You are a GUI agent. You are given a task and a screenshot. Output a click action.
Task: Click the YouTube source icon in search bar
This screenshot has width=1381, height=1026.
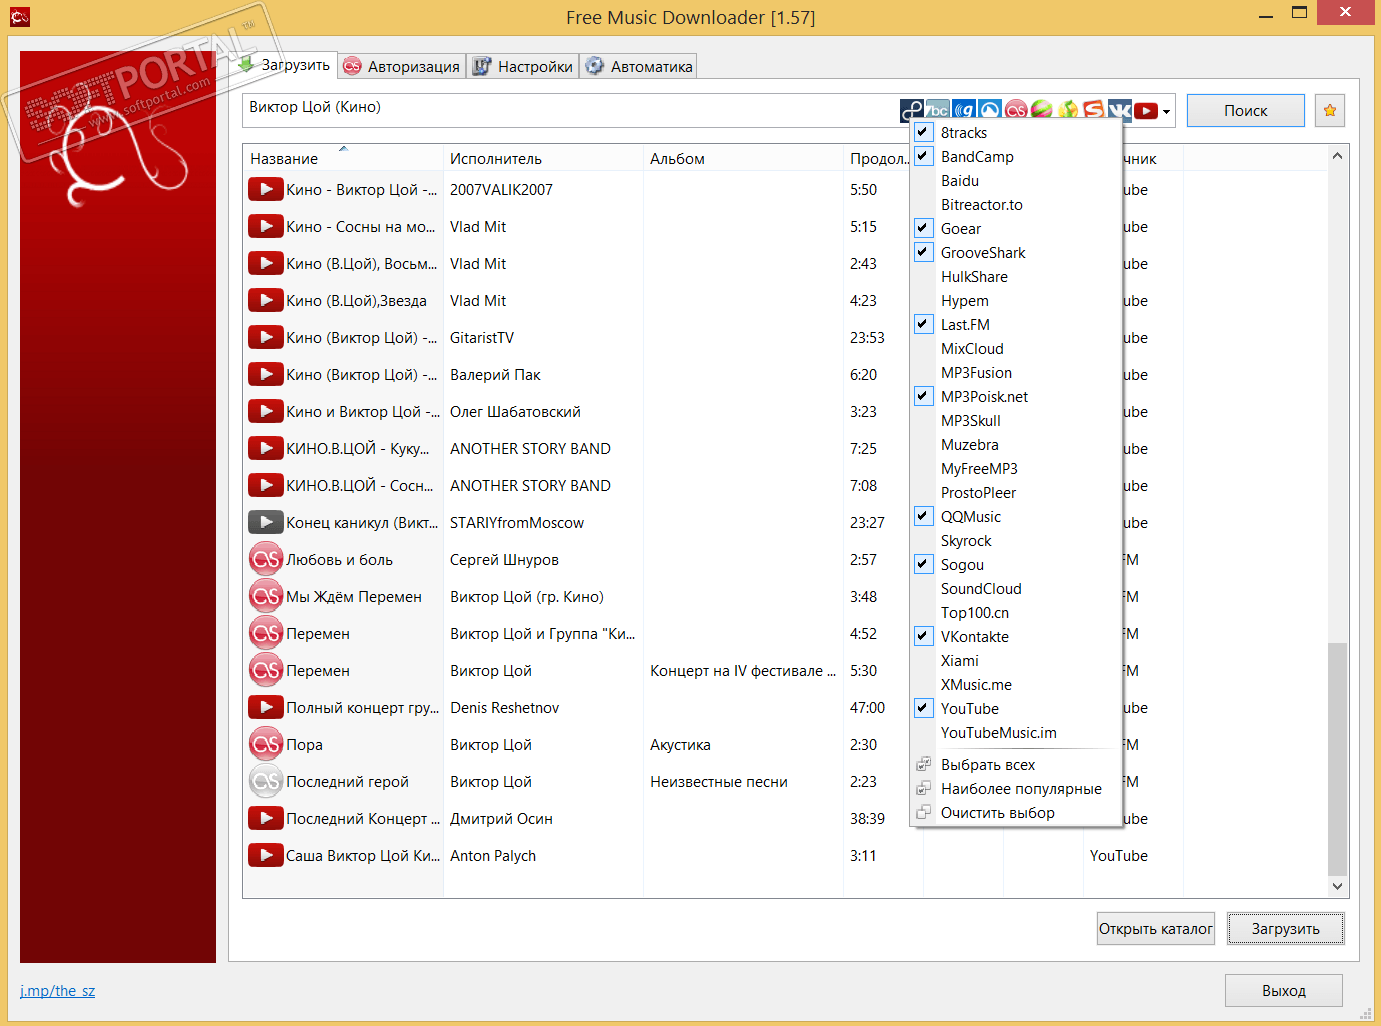tap(1146, 111)
